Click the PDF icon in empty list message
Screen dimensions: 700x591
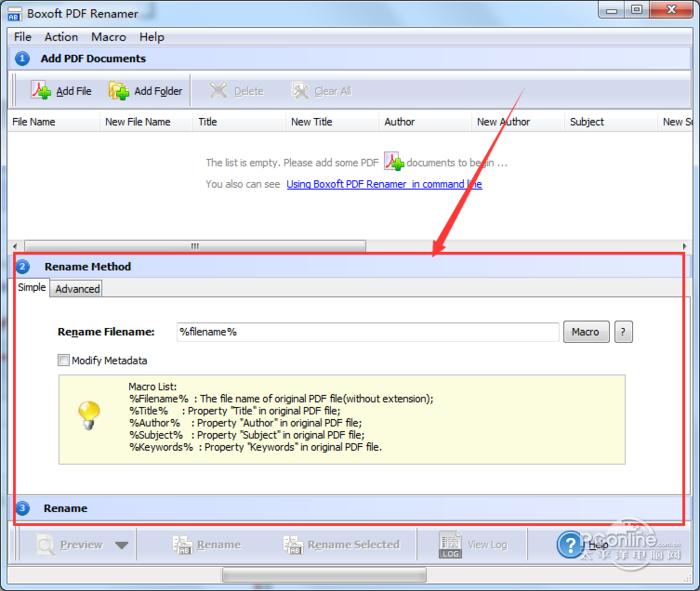(x=394, y=161)
